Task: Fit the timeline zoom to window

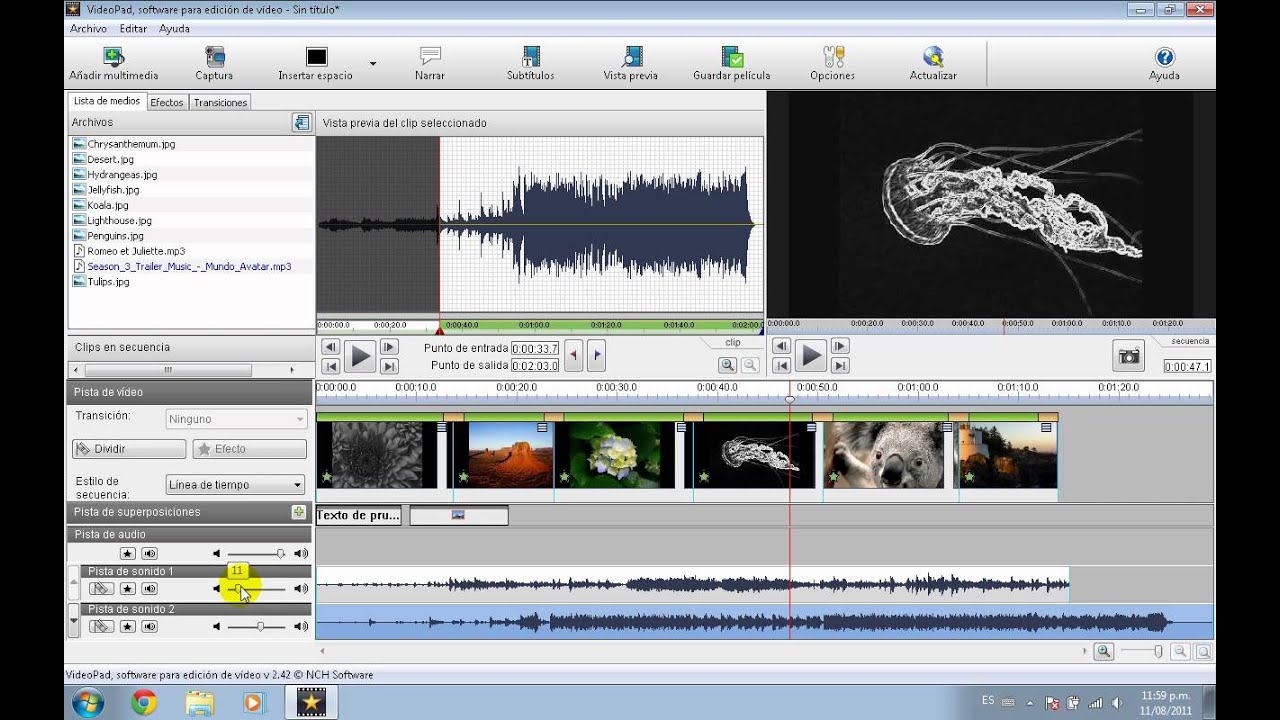Action: (x=1203, y=651)
